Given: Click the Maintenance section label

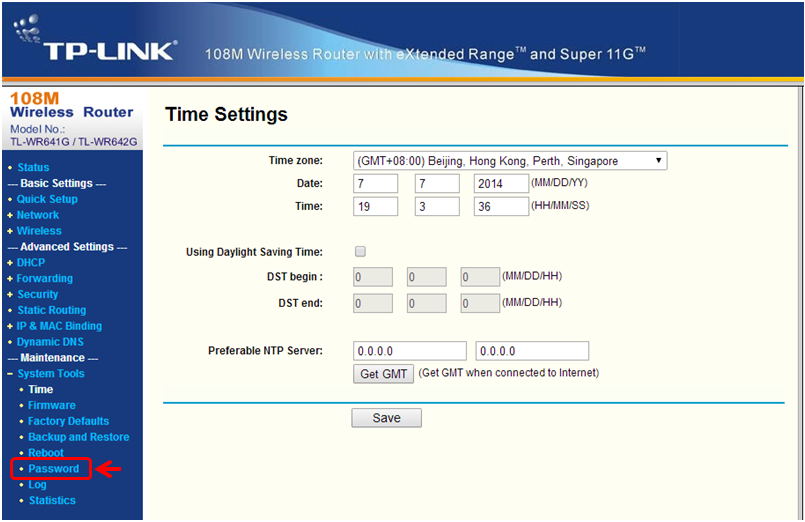Looking at the screenshot, I should tap(53, 358).
